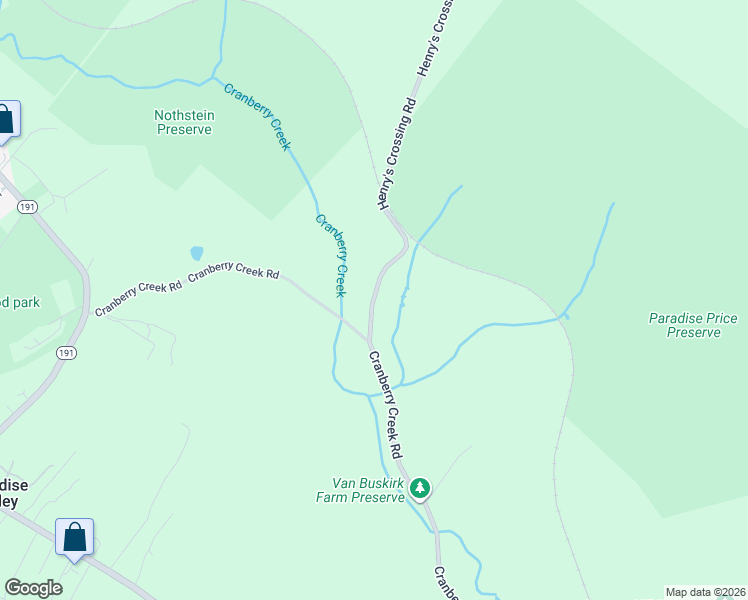Click the Map data ©2026 attribution
Image resolution: width=748 pixels, height=600 pixels.
pos(706,592)
